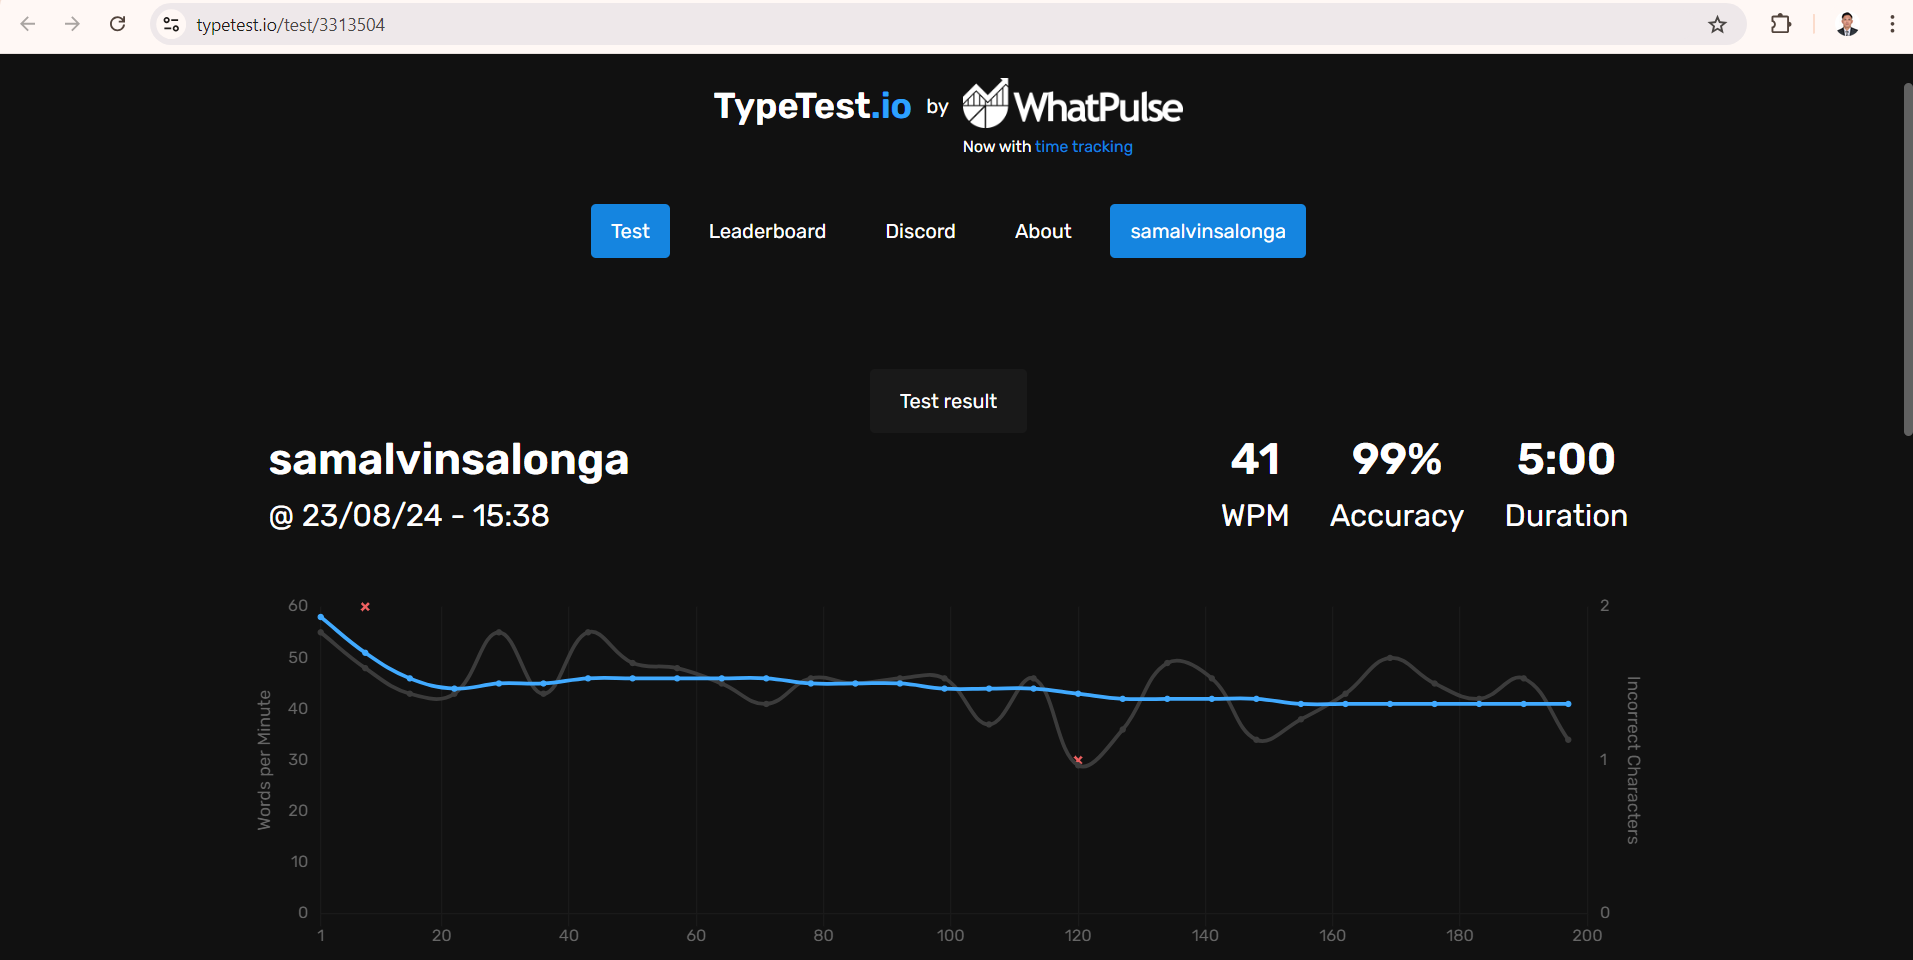Bookmark this page with the star icon
Screen dimensions: 1913x960
pyautogui.click(x=1717, y=24)
